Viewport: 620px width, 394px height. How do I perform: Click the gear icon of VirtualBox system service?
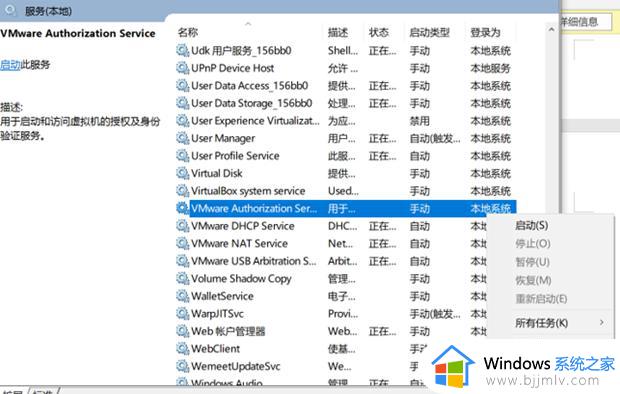coord(182,191)
